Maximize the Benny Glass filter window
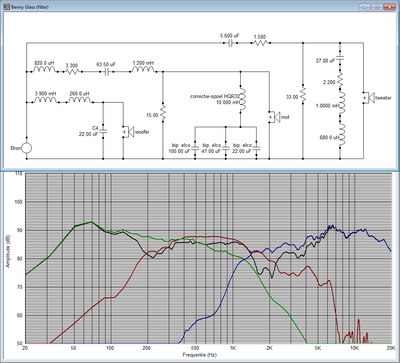The width and height of the screenshot is (400, 363). 377,6
